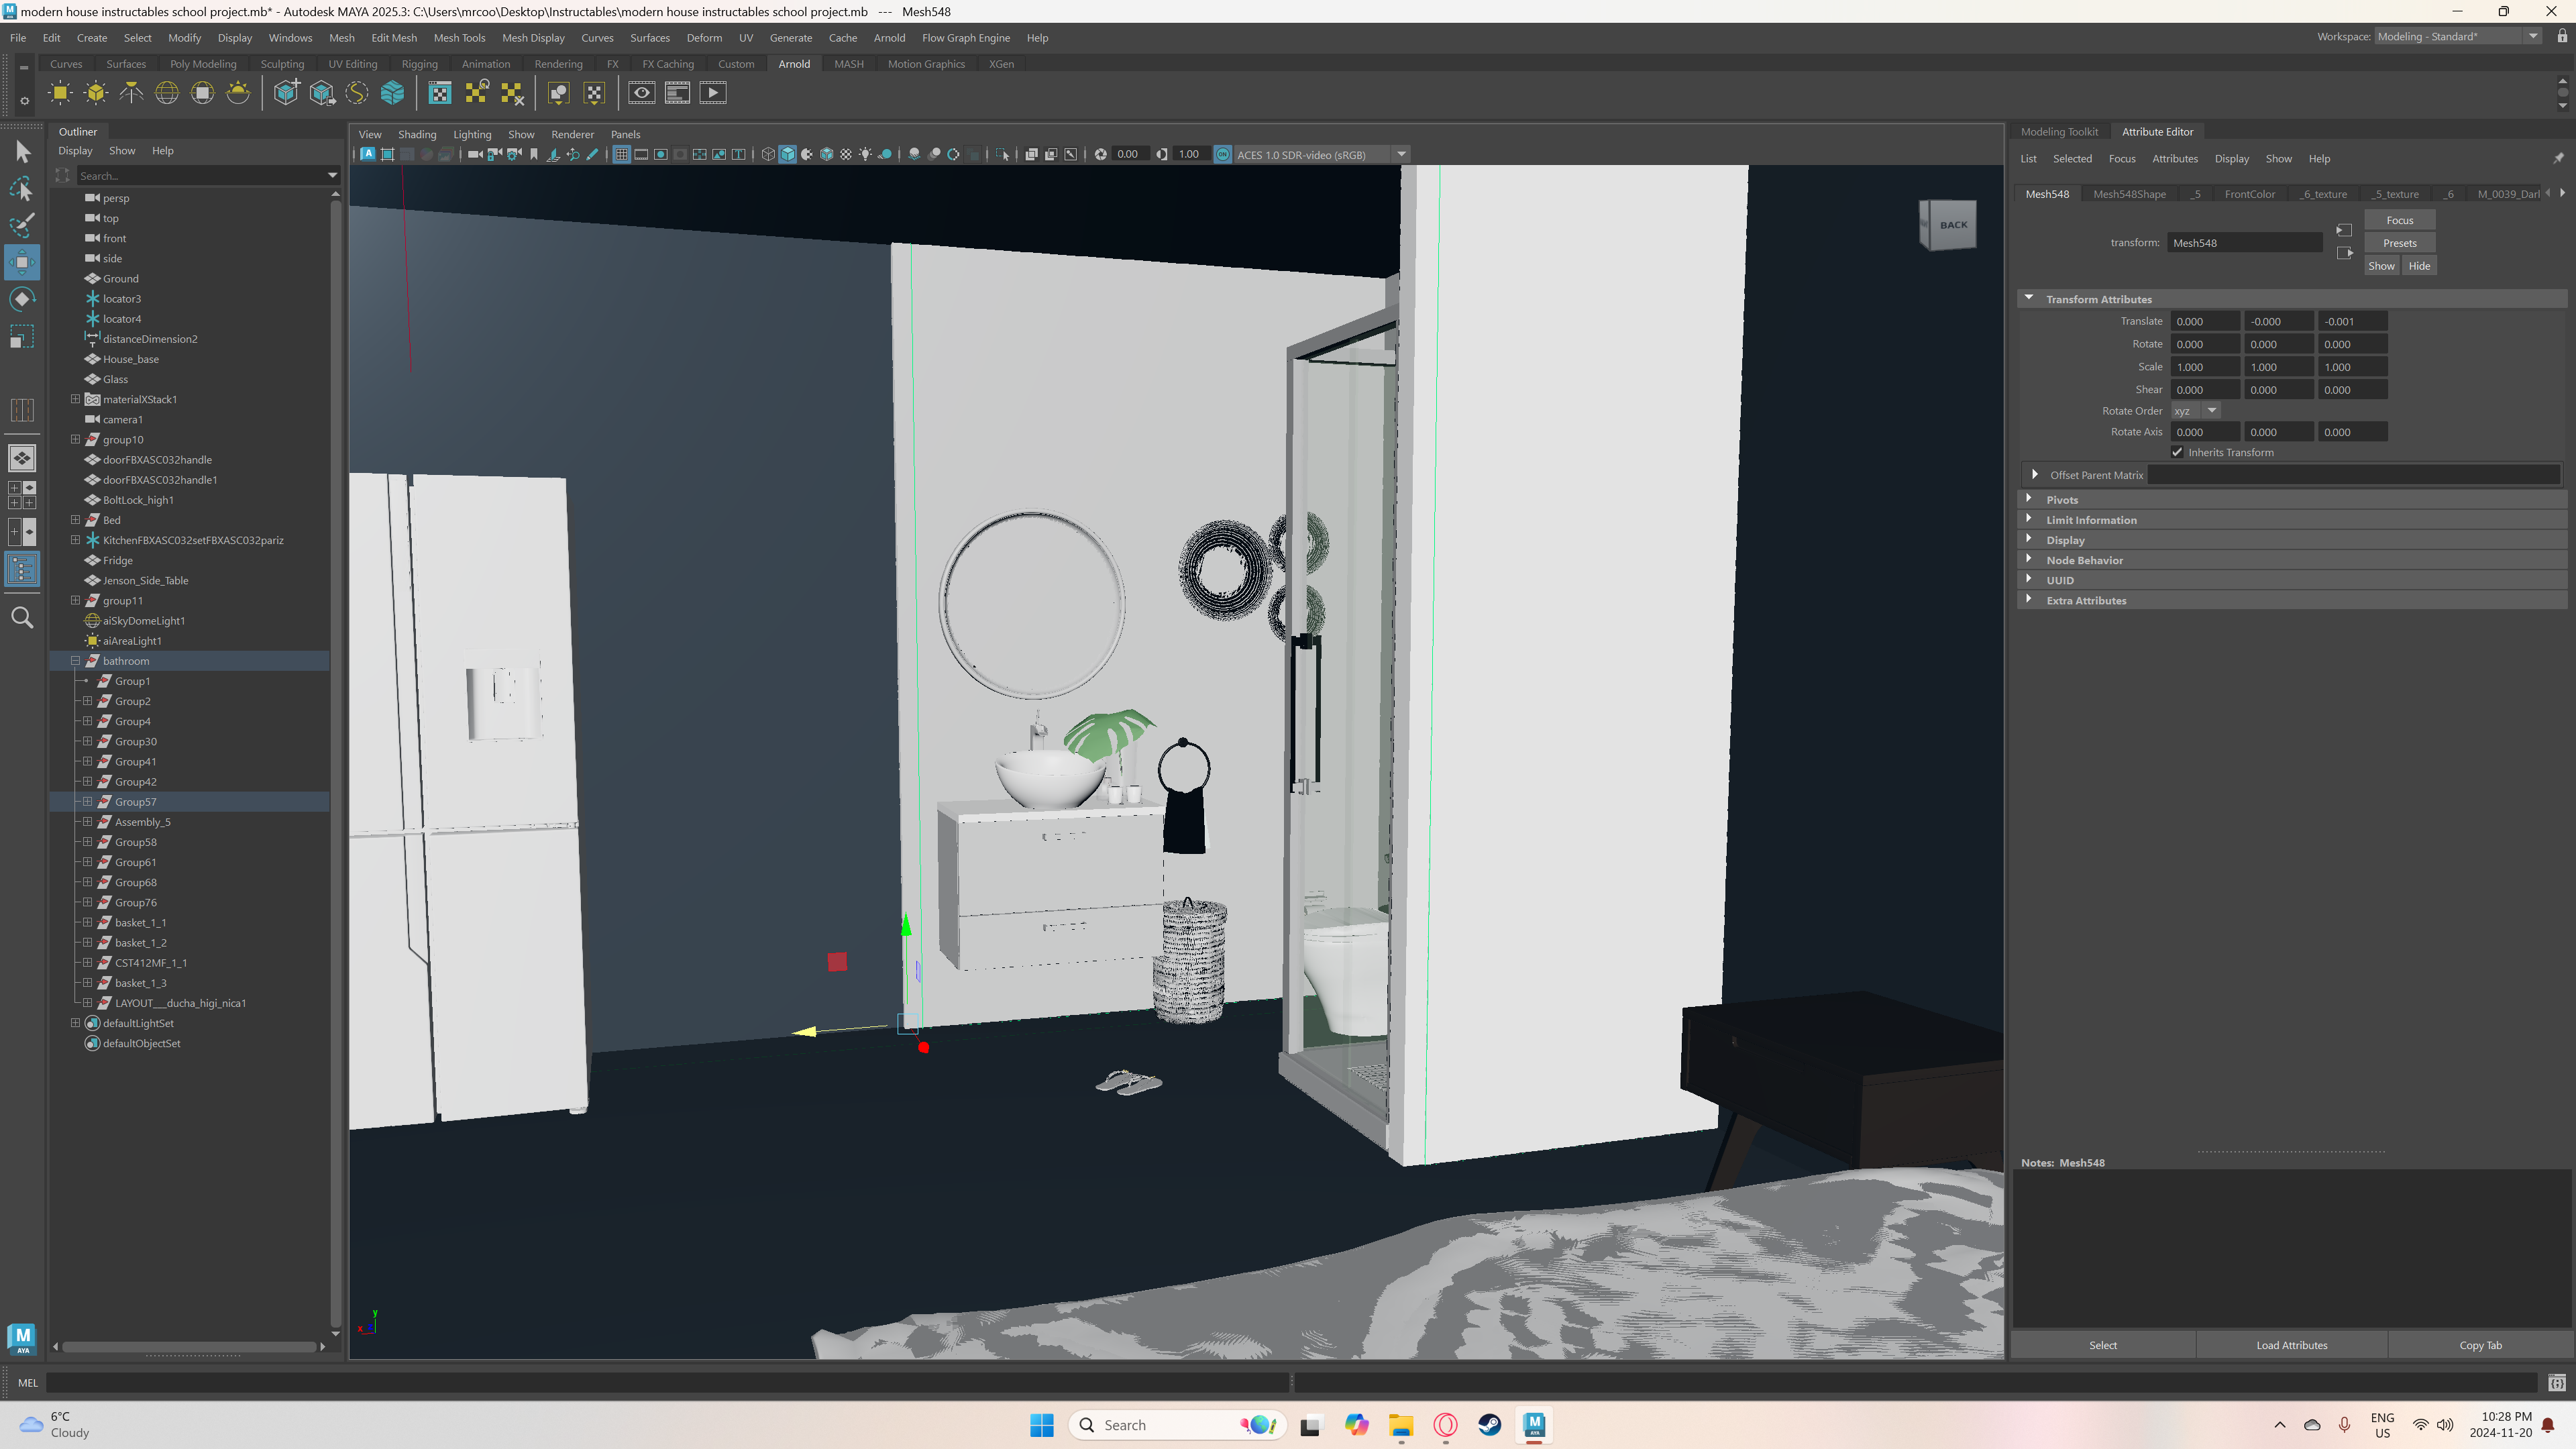Viewport: 2576px width, 1449px height.
Task: Toggle smooth shade all in viewport
Action: point(788,154)
